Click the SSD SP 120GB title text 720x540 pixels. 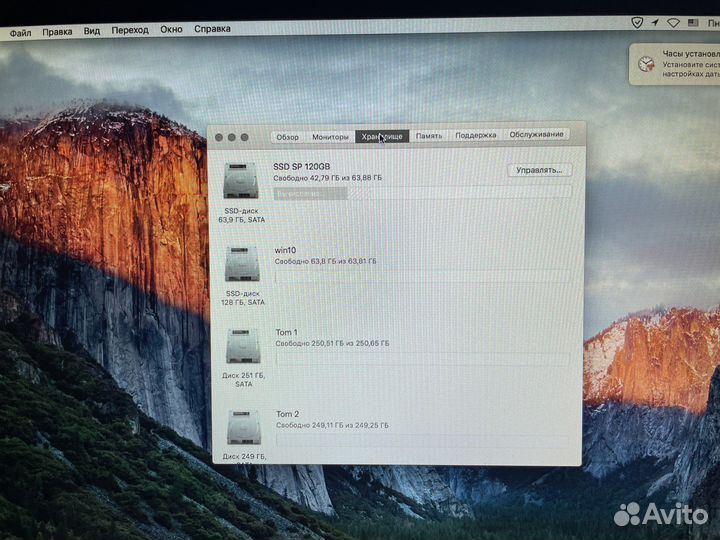[302, 167]
